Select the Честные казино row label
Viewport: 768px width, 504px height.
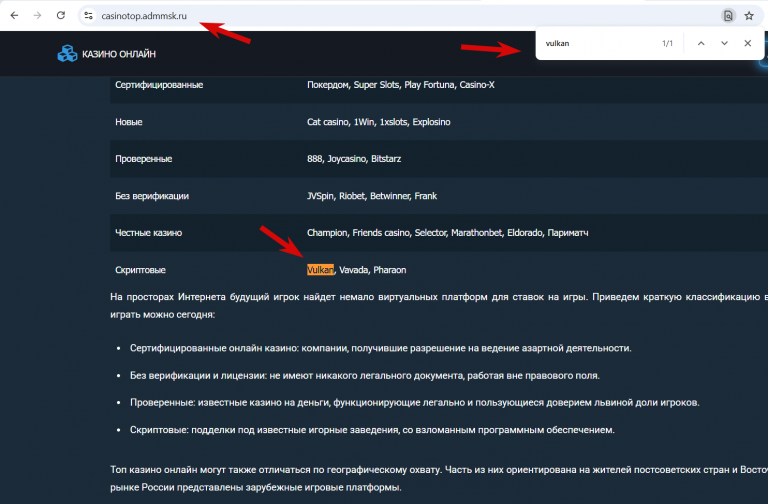(148, 233)
